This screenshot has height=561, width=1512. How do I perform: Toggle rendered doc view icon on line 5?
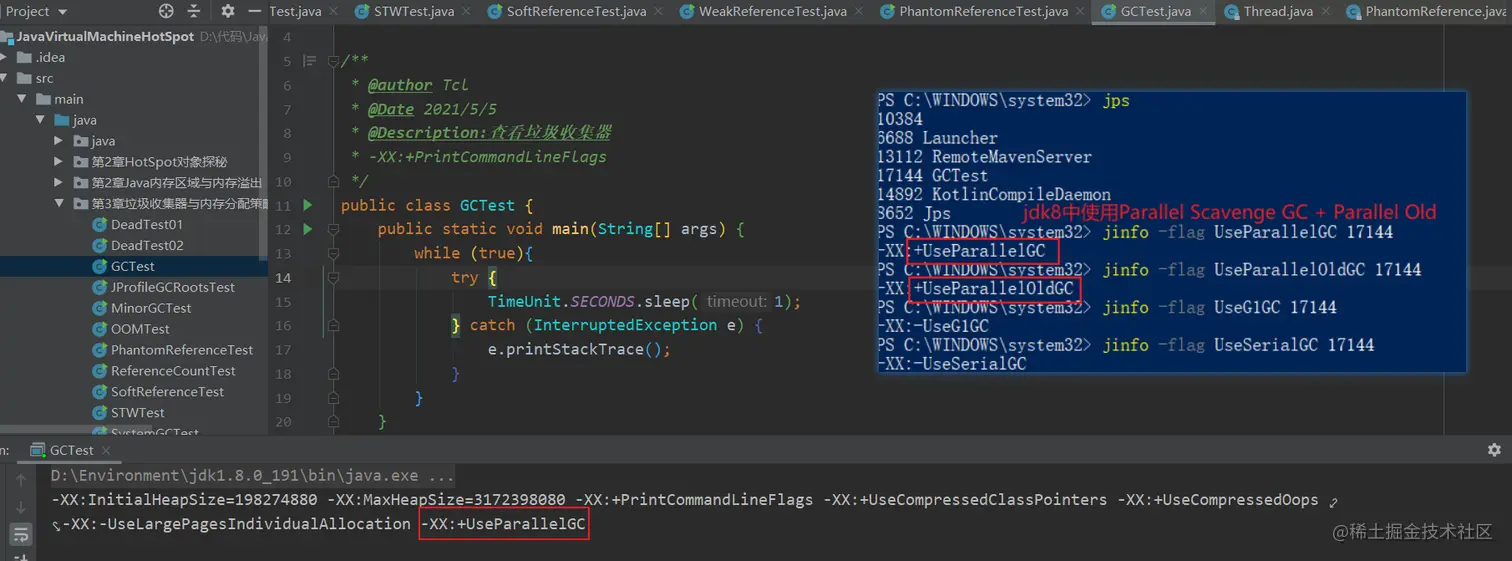pos(310,61)
